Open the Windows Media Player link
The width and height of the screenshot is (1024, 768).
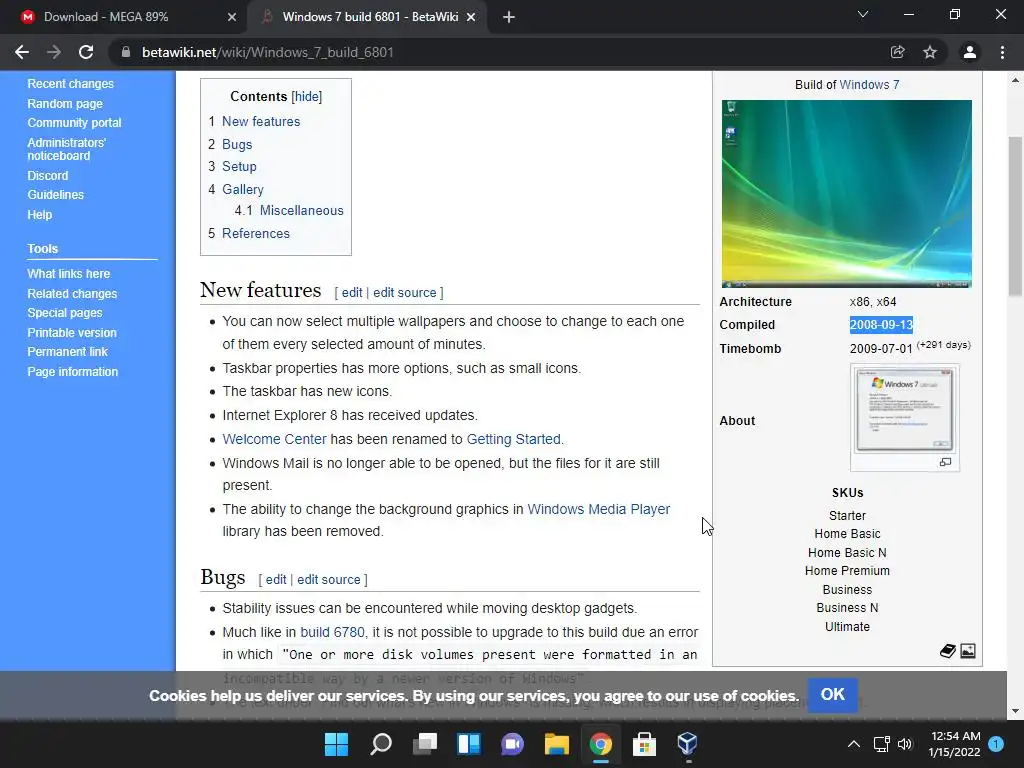coord(598,509)
